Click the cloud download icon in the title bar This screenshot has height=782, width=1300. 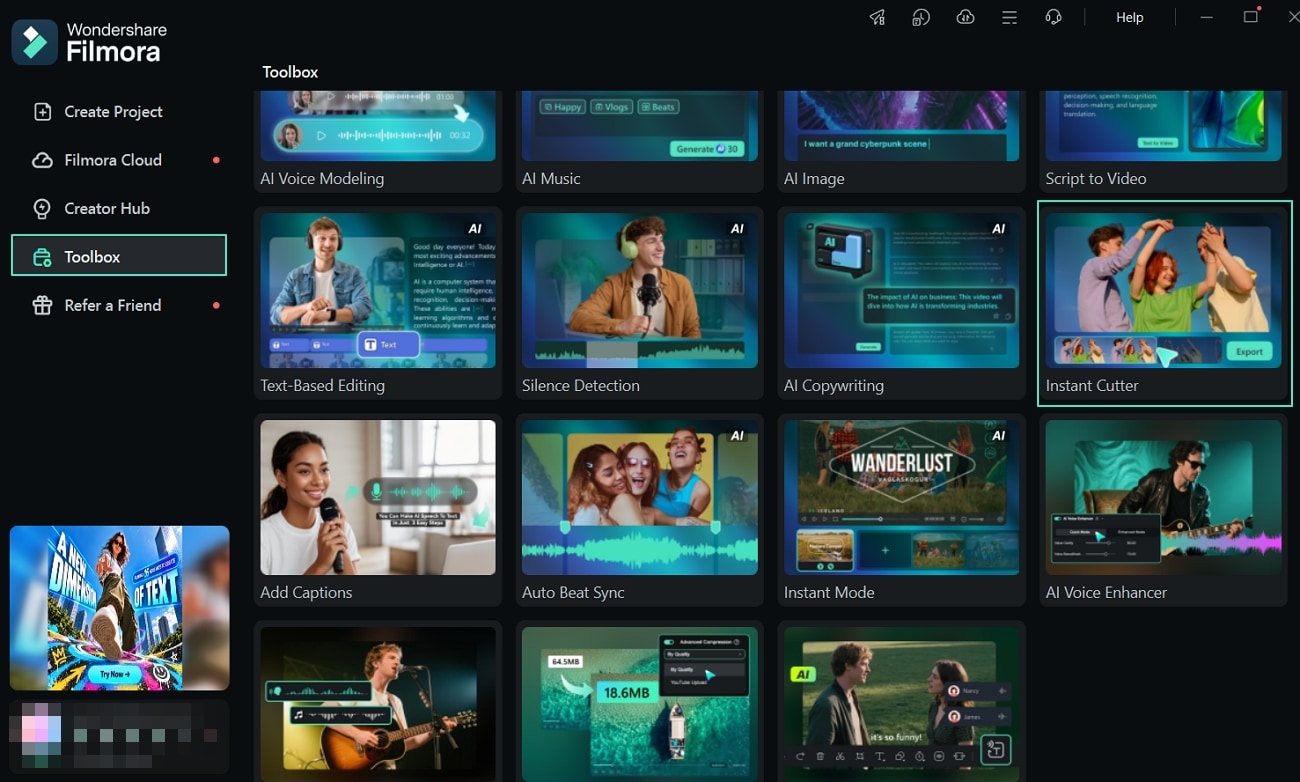click(x=965, y=18)
